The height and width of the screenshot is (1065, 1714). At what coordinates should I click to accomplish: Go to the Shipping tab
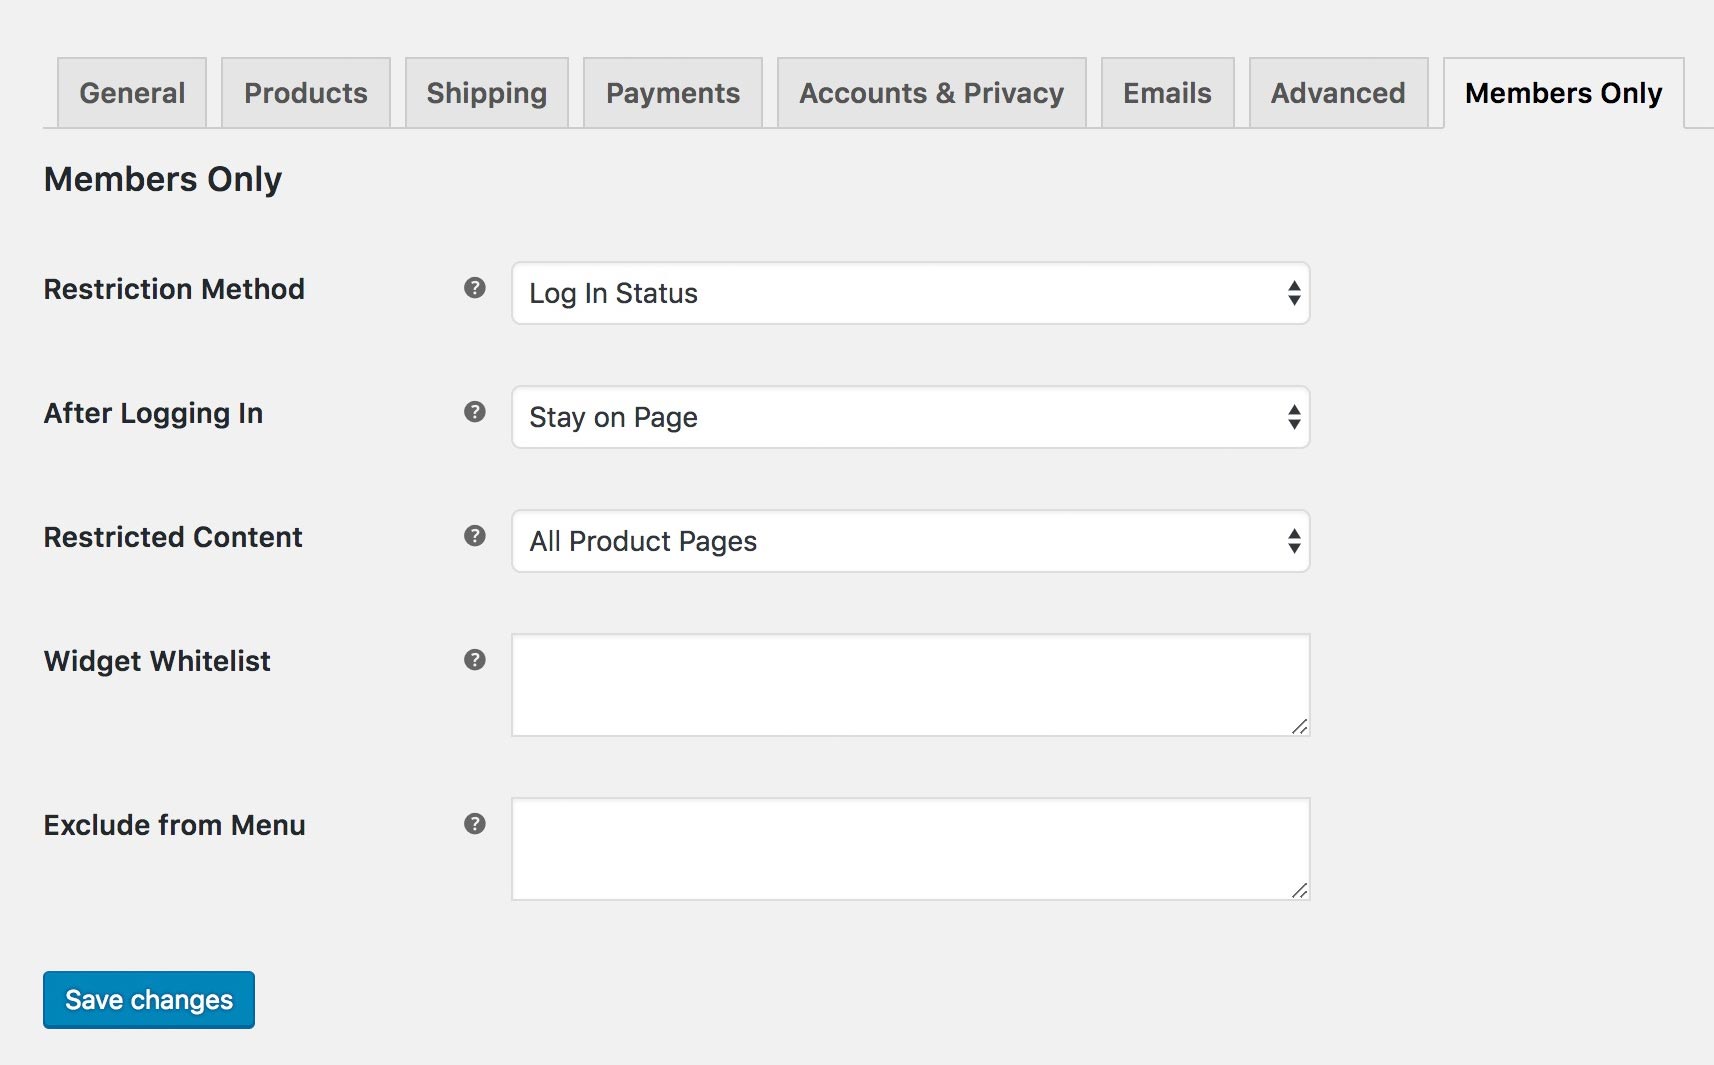tap(487, 93)
